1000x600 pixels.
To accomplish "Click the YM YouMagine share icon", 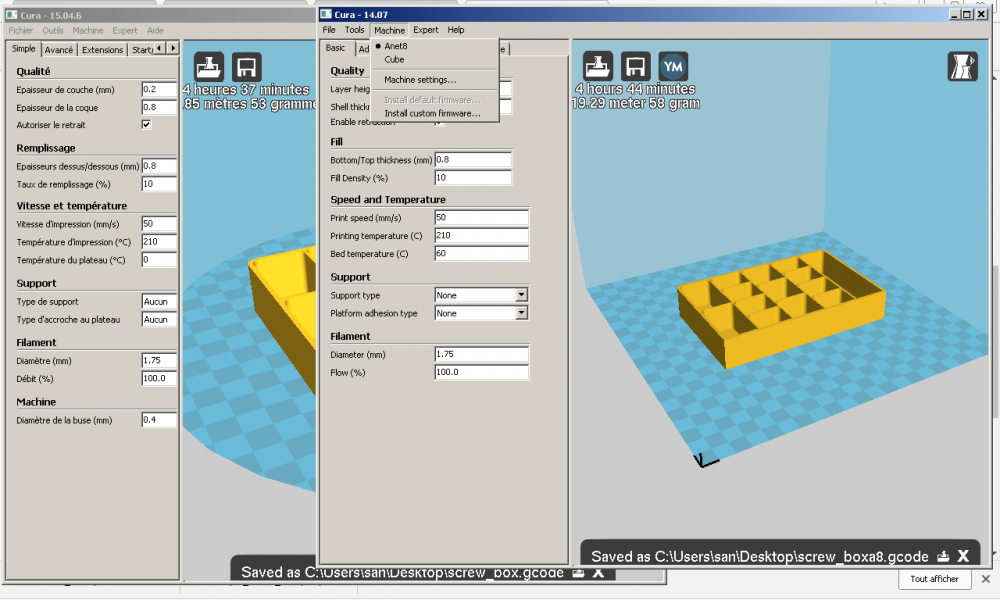I will point(673,66).
